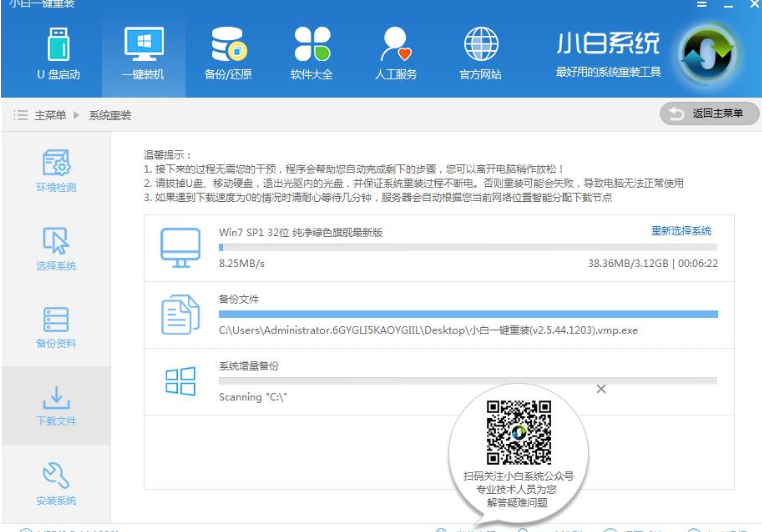Viewport: 762px width, 532px height.
Task: Go to 主菜单 in the breadcrumb
Action: (50, 115)
